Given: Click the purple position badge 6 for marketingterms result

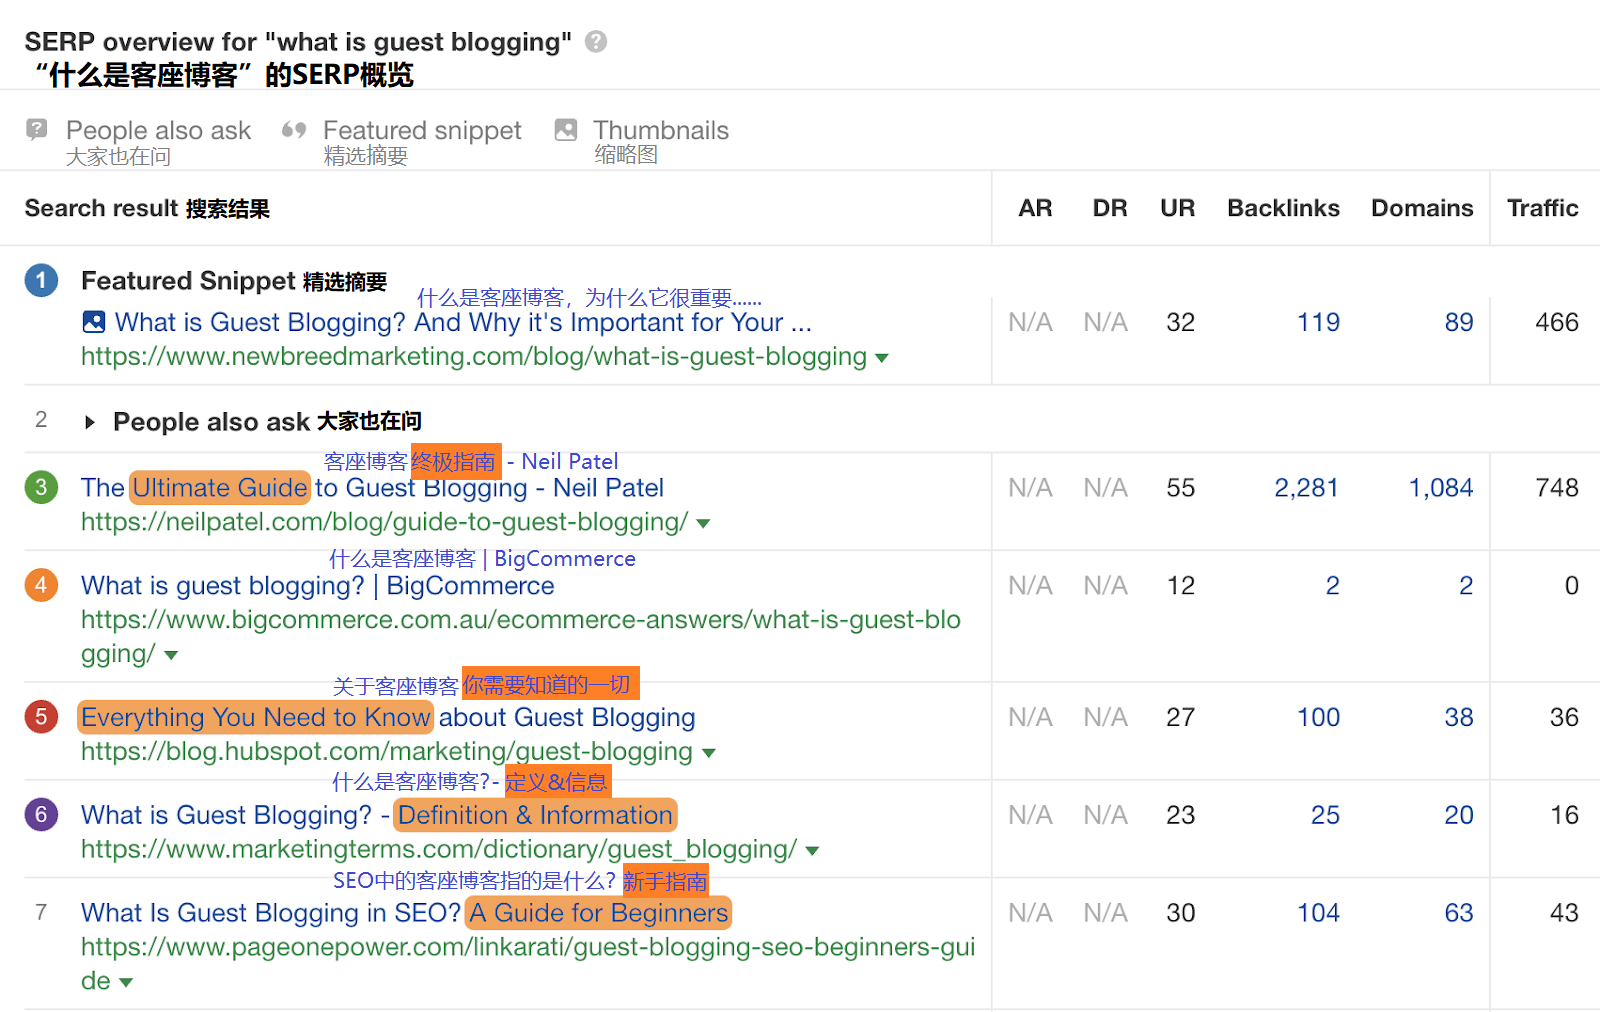Looking at the screenshot, I should tap(41, 815).
